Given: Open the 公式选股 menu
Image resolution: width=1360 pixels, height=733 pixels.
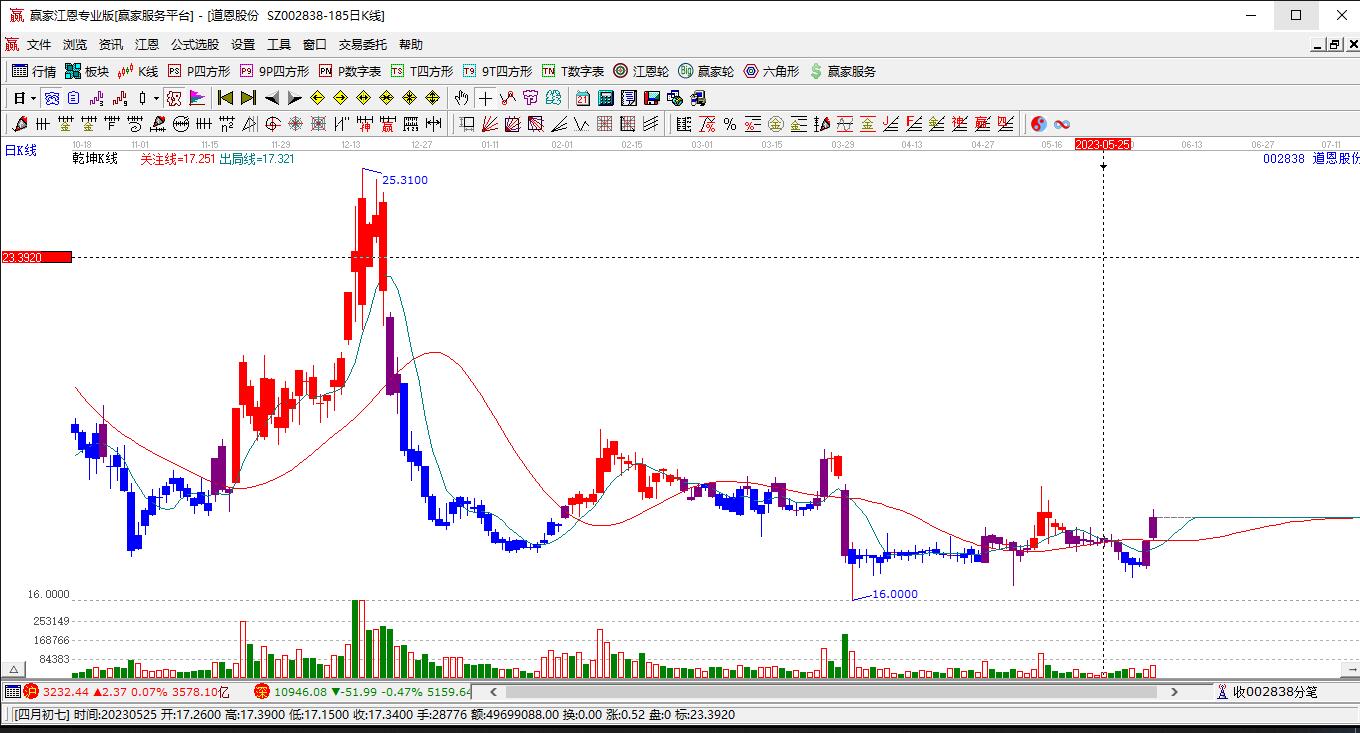Looking at the screenshot, I should [x=195, y=44].
